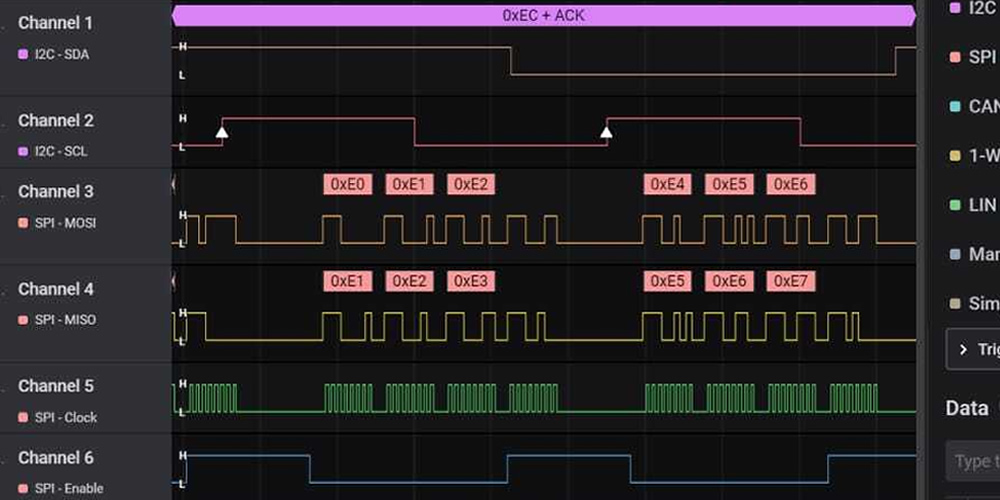Viewport: 1000px width, 500px height.
Task: Click the 0xE2 bubble on the MOSI row
Action: pos(471,184)
